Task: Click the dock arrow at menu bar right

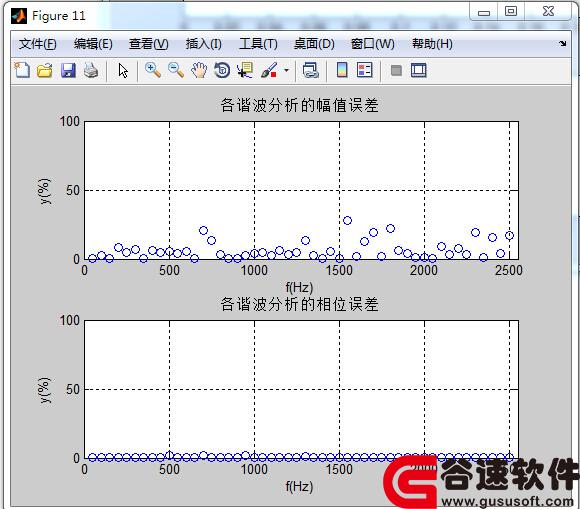Action: point(563,43)
